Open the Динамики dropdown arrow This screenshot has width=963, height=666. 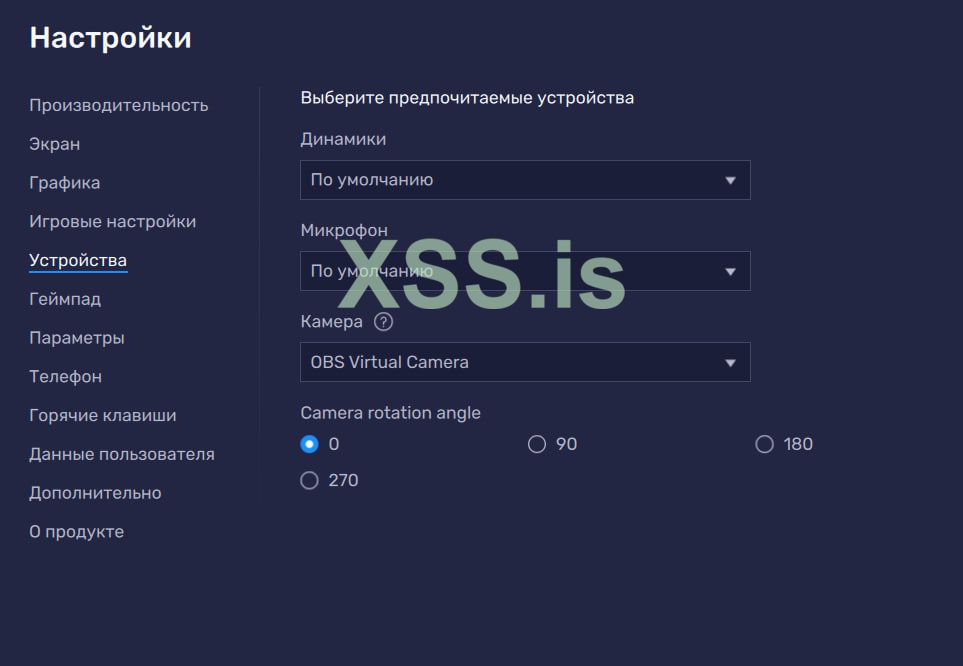(x=730, y=180)
